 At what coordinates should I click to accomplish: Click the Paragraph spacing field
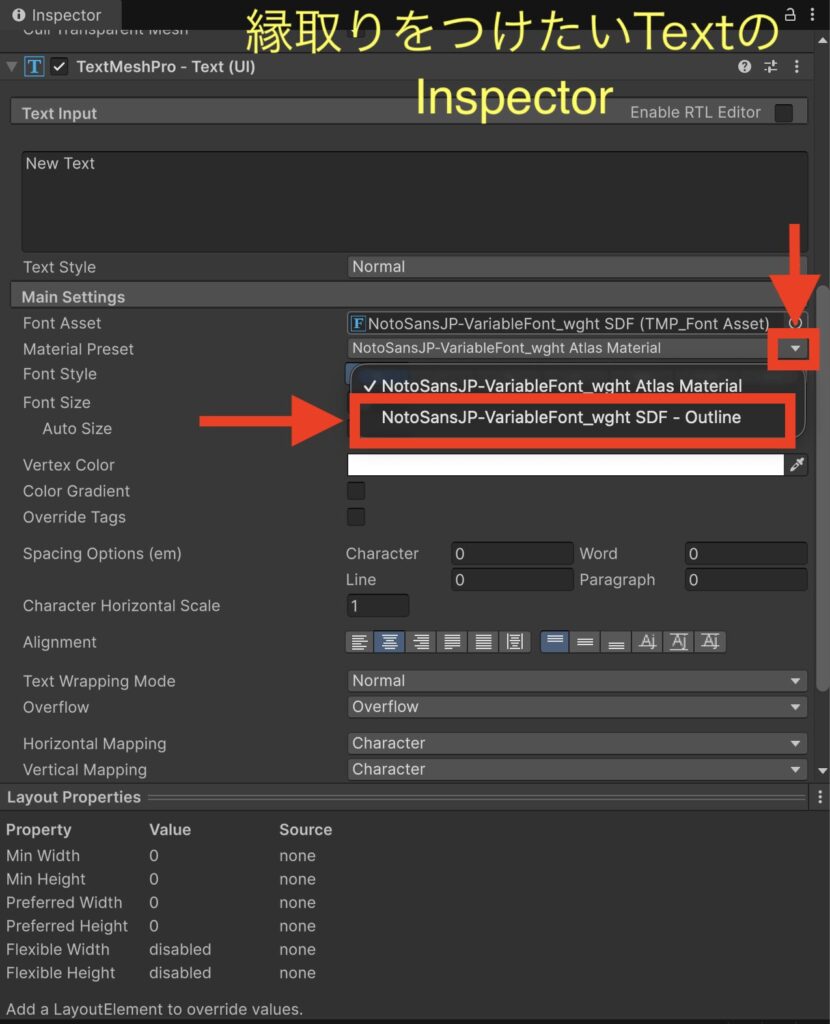click(x=746, y=580)
